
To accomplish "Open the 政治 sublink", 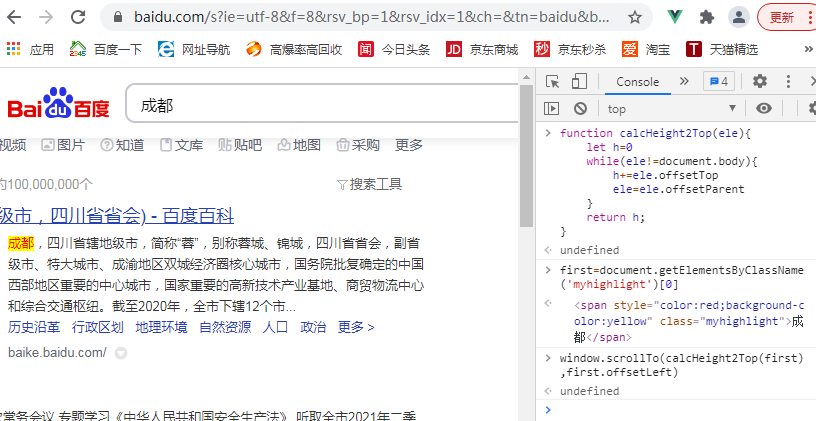I will click(x=313, y=327).
